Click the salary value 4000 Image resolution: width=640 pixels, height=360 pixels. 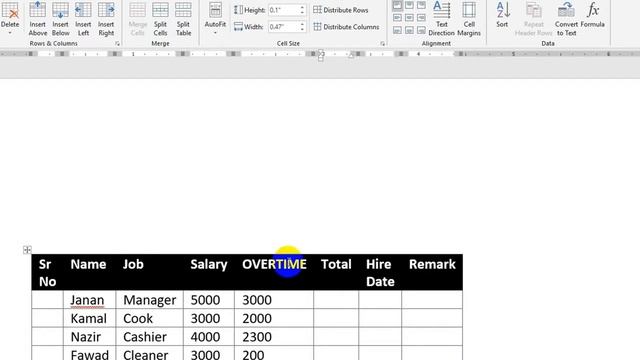(205, 337)
